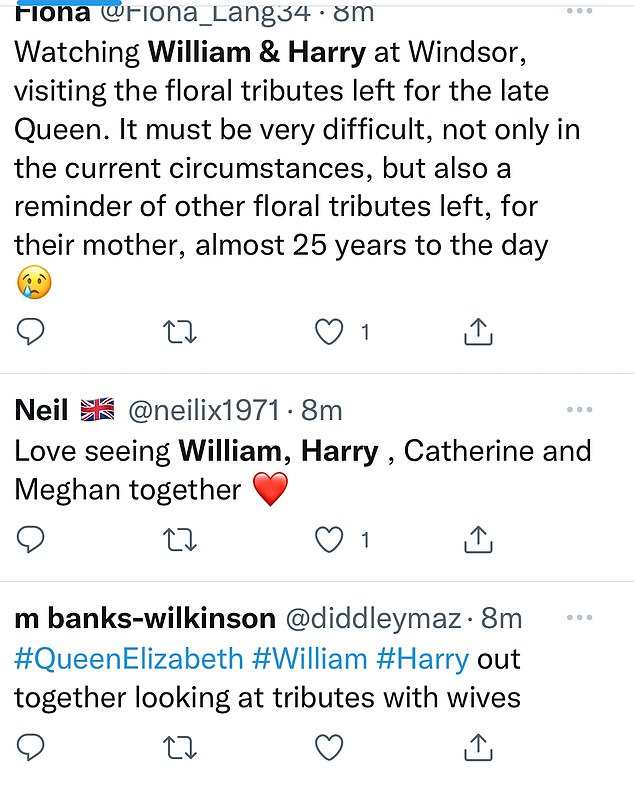Visit @neilix1971 profile handle
This screenshot has width=634, height=786.
pos(207,411)
